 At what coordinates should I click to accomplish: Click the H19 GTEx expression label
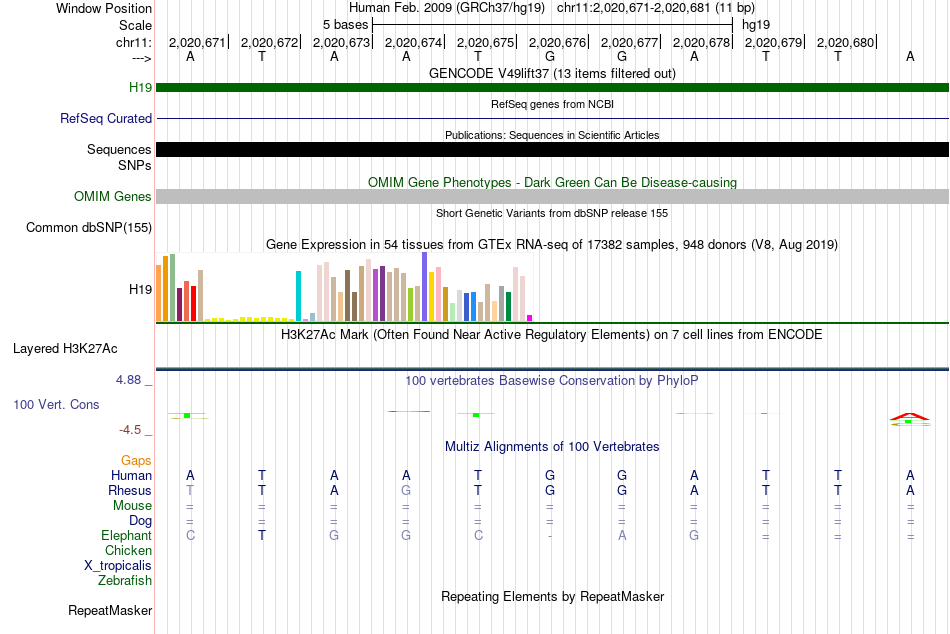pos(140,289)
